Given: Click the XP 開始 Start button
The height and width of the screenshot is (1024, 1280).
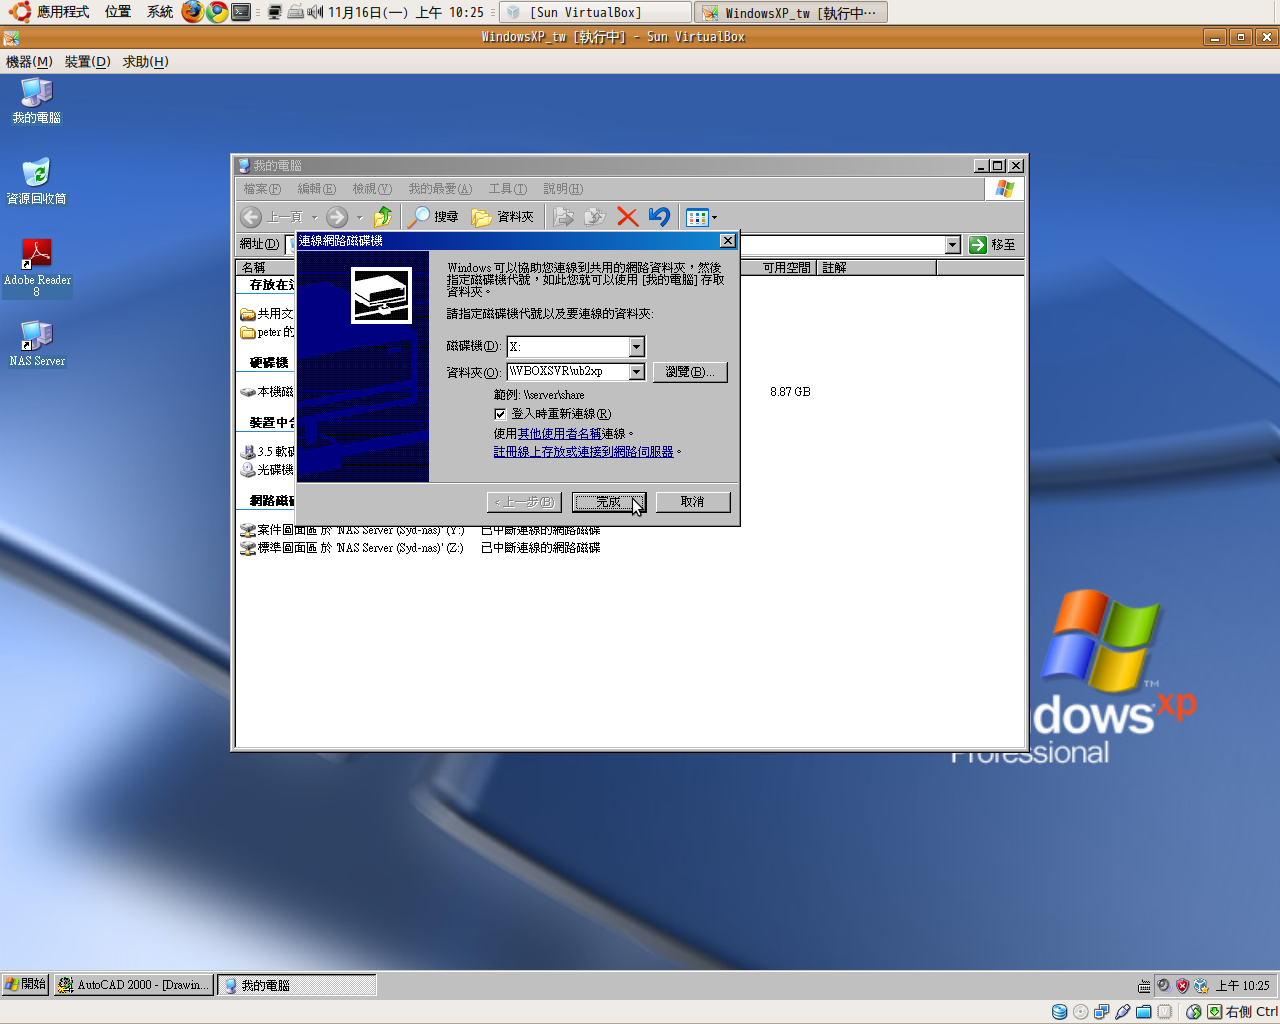Looking at the screenshot, I should tap(26, 985).
